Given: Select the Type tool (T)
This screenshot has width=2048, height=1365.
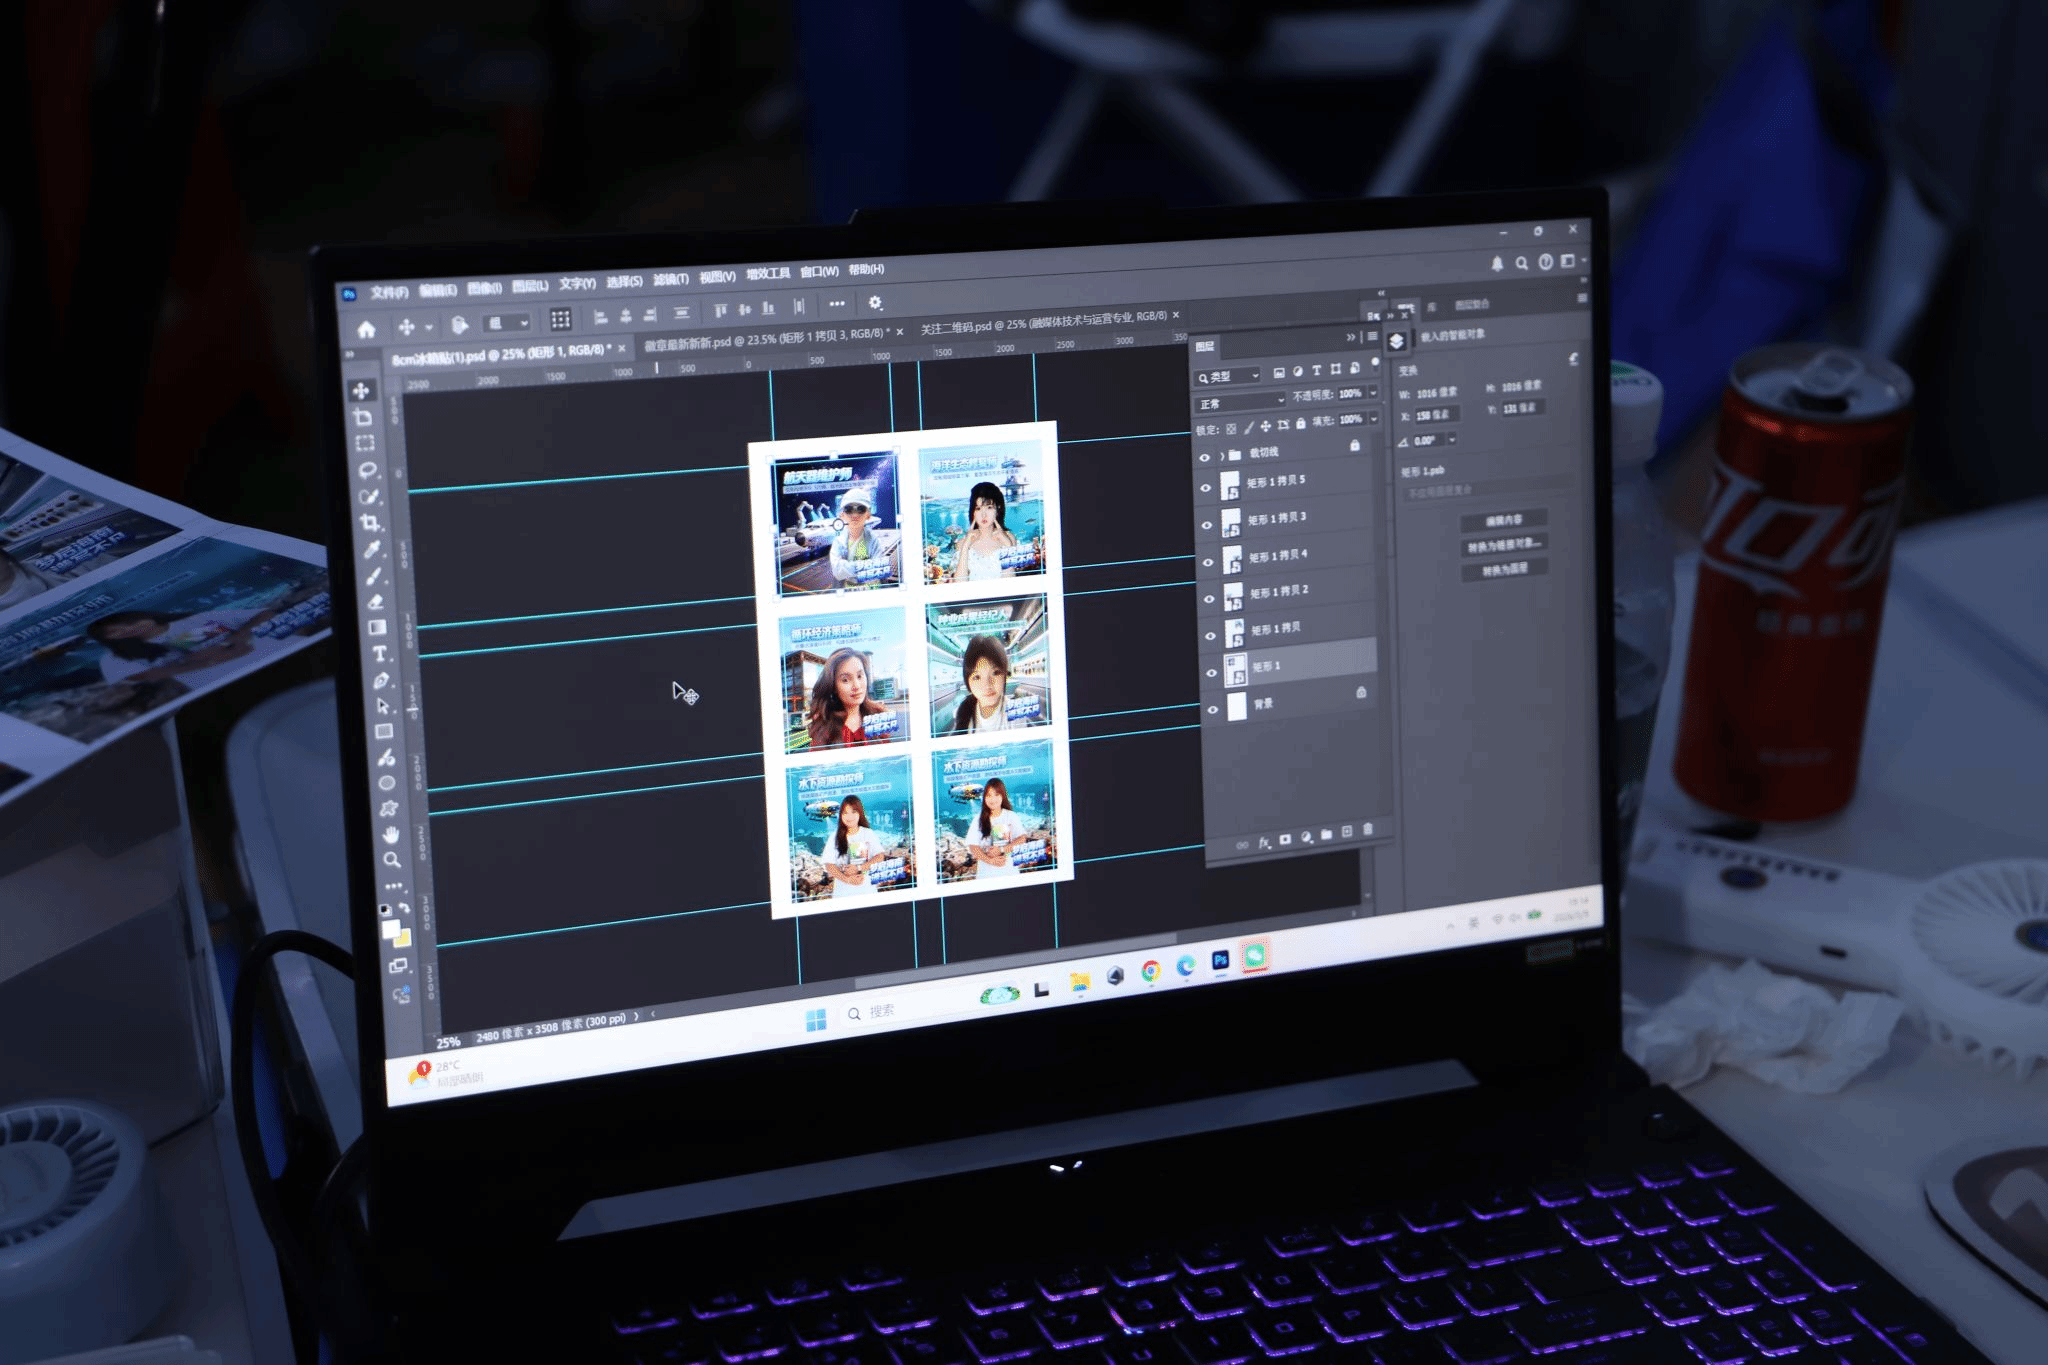Looking at the screenshot, I should [x=379, y=654].
